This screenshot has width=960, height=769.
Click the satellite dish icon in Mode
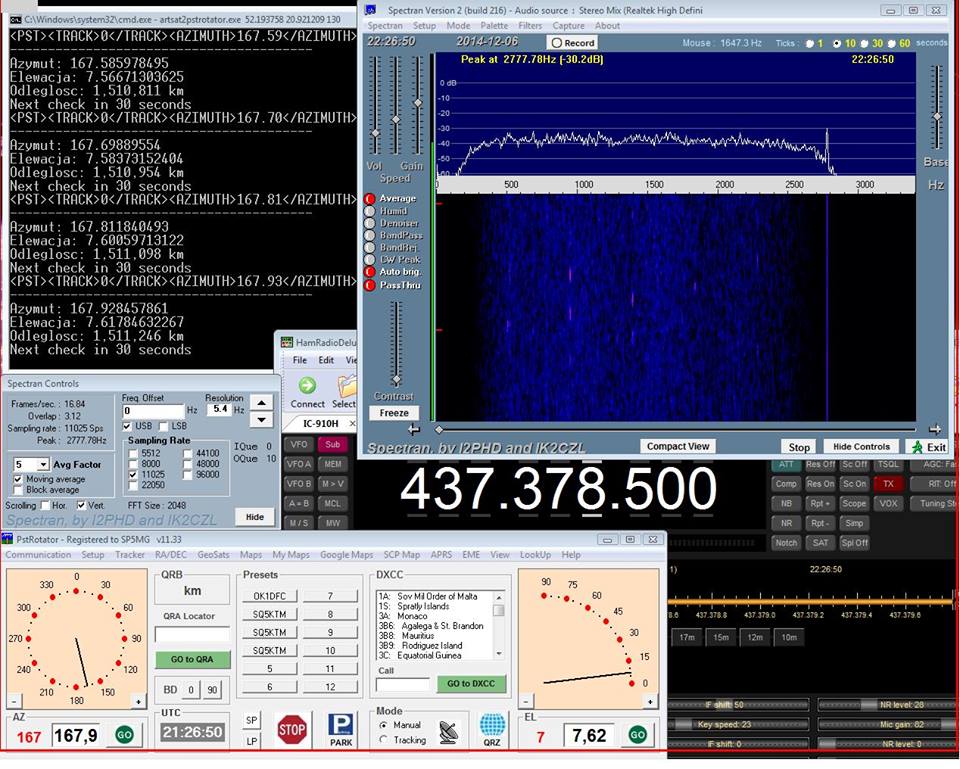click(449, 731)
